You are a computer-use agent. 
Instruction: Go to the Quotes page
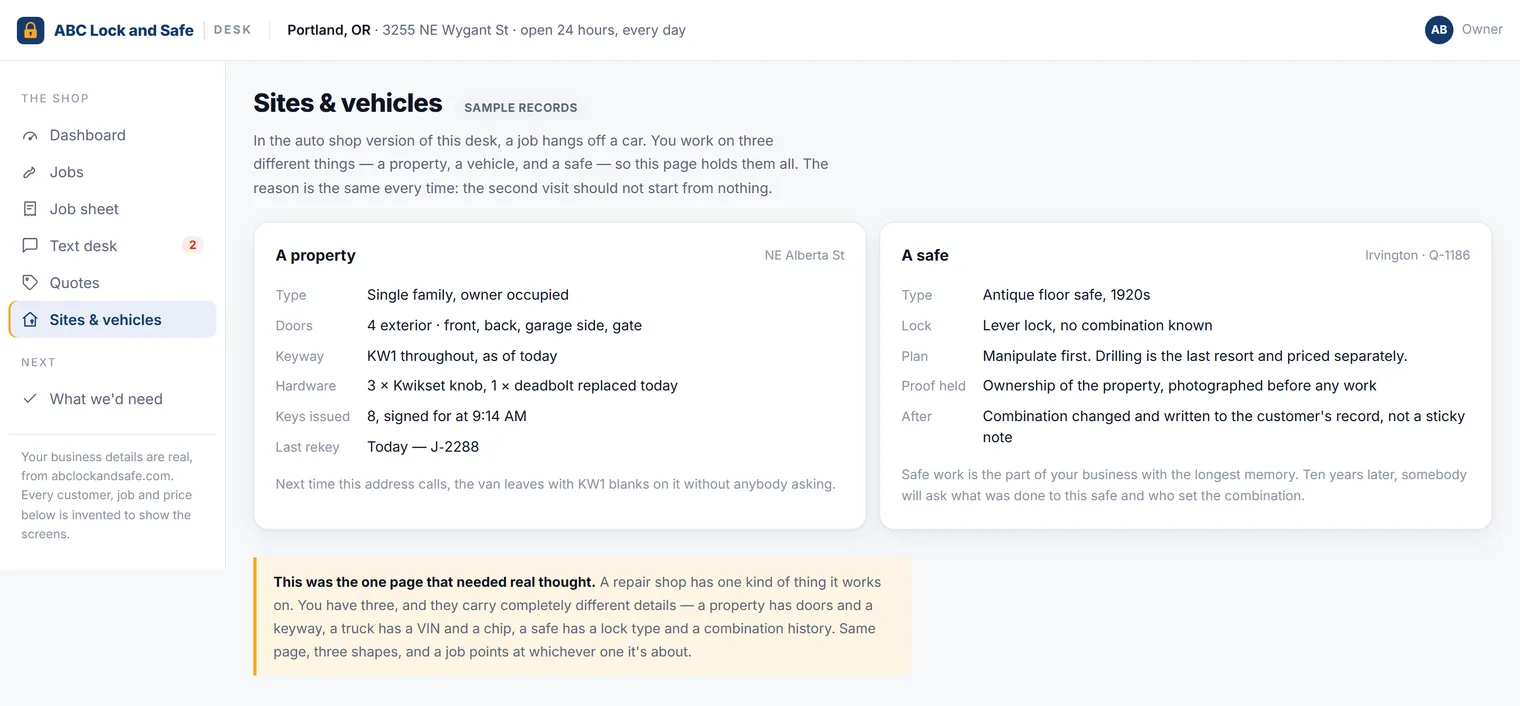point(112,283)
